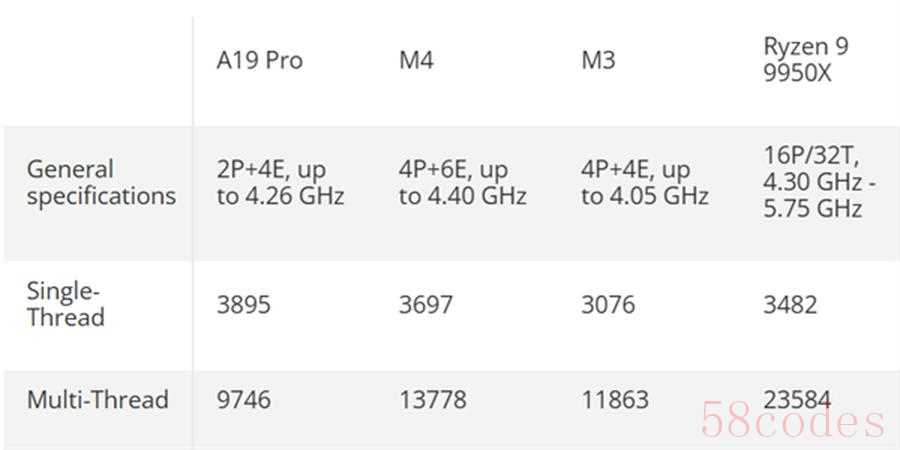Select the General specifications row label
Image resolution: width=900 pixels, height=450 pixels.
point(100,183)
